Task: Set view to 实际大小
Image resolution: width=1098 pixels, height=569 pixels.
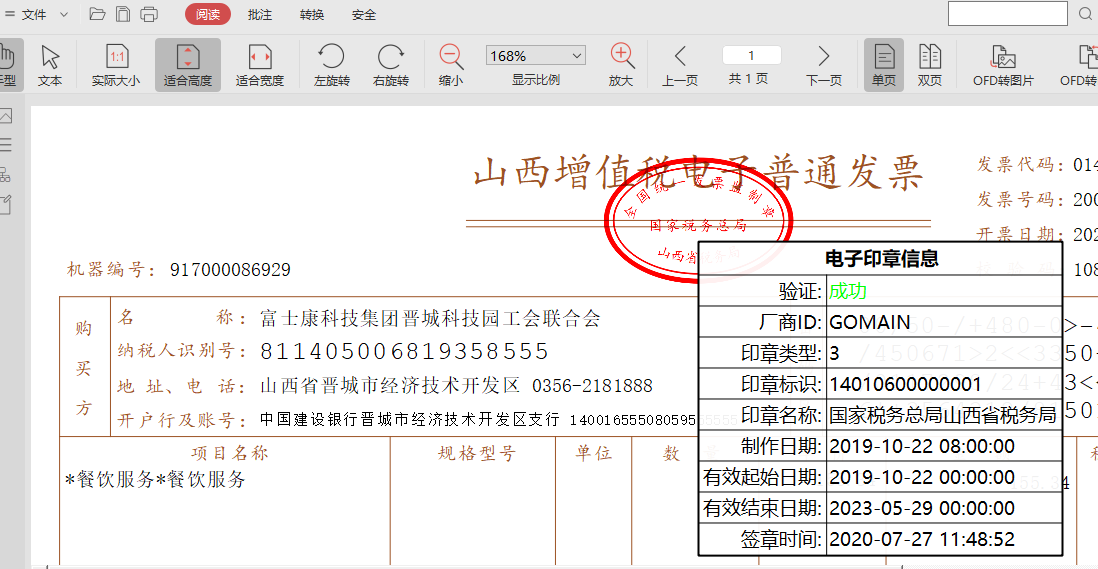Action: click(x=116, y=64)
